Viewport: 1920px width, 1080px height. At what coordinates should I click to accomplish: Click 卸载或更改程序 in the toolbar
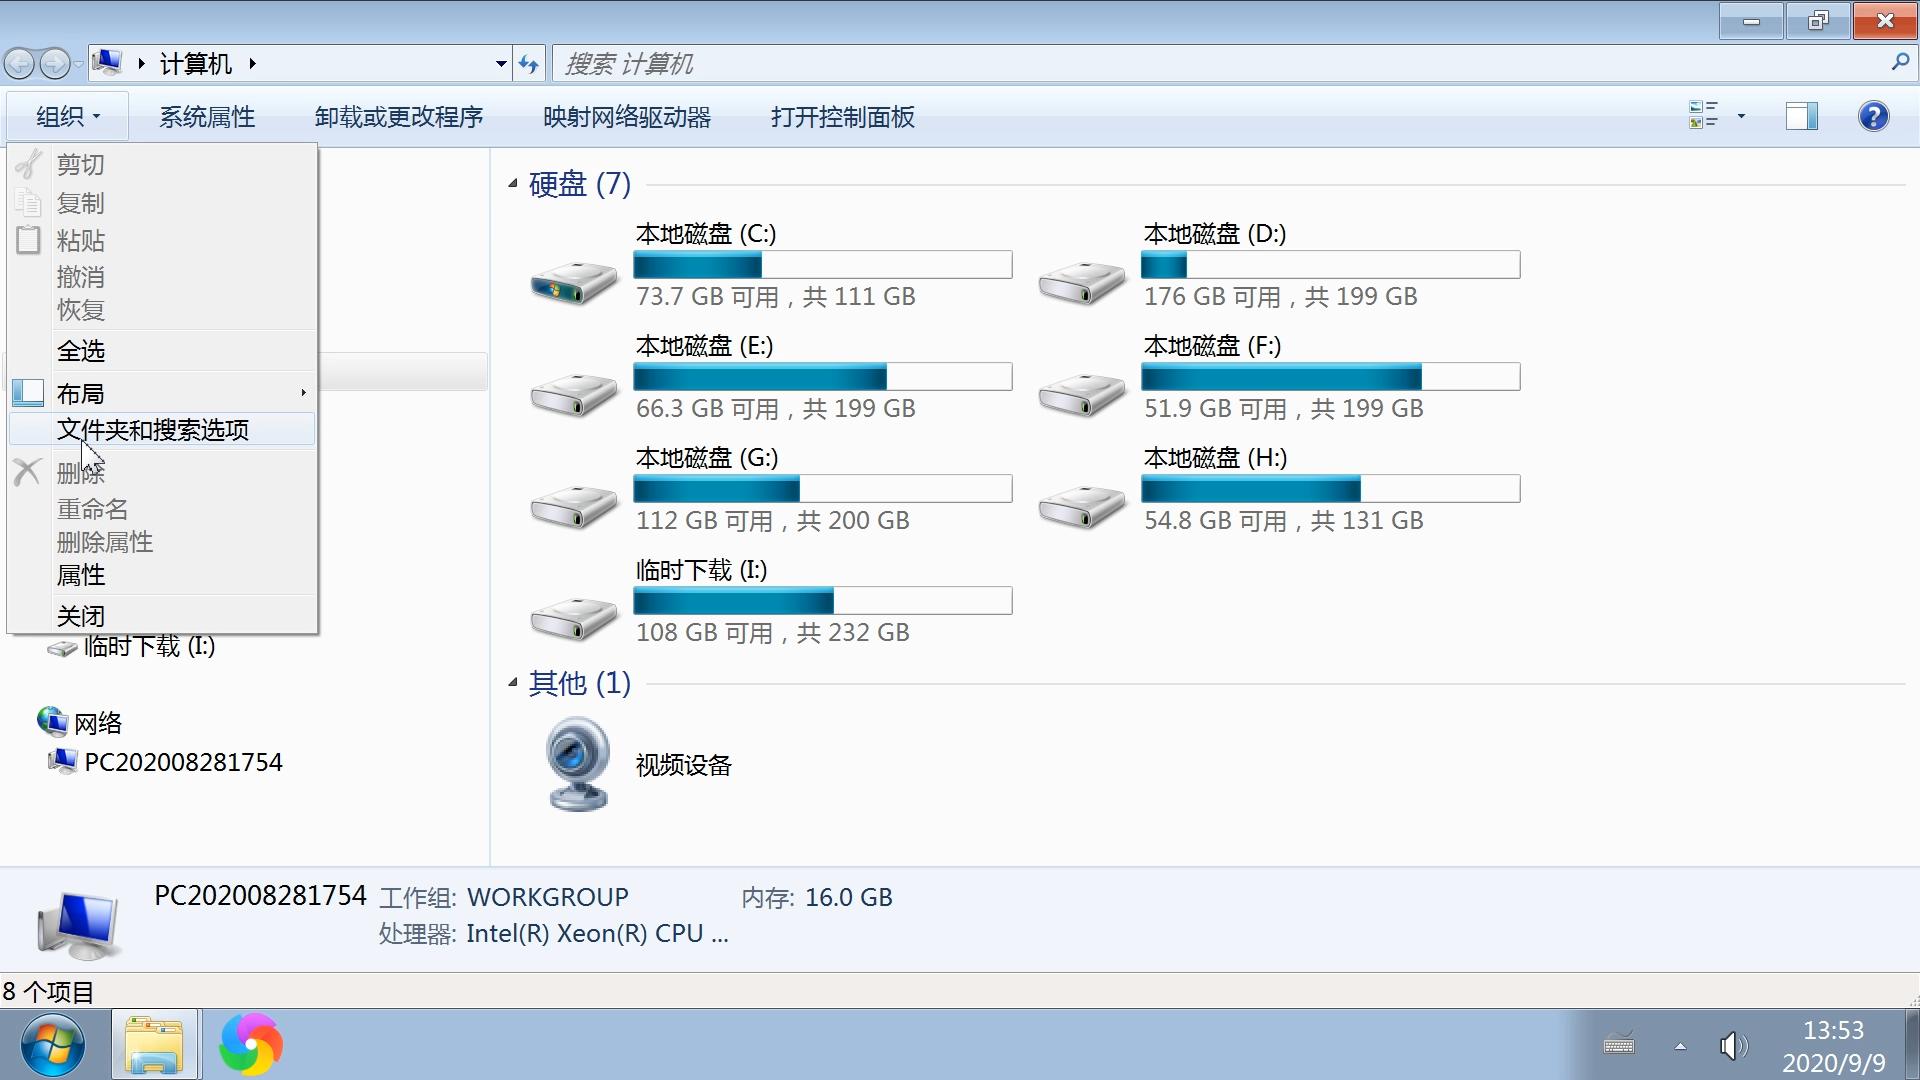[399, 117]
